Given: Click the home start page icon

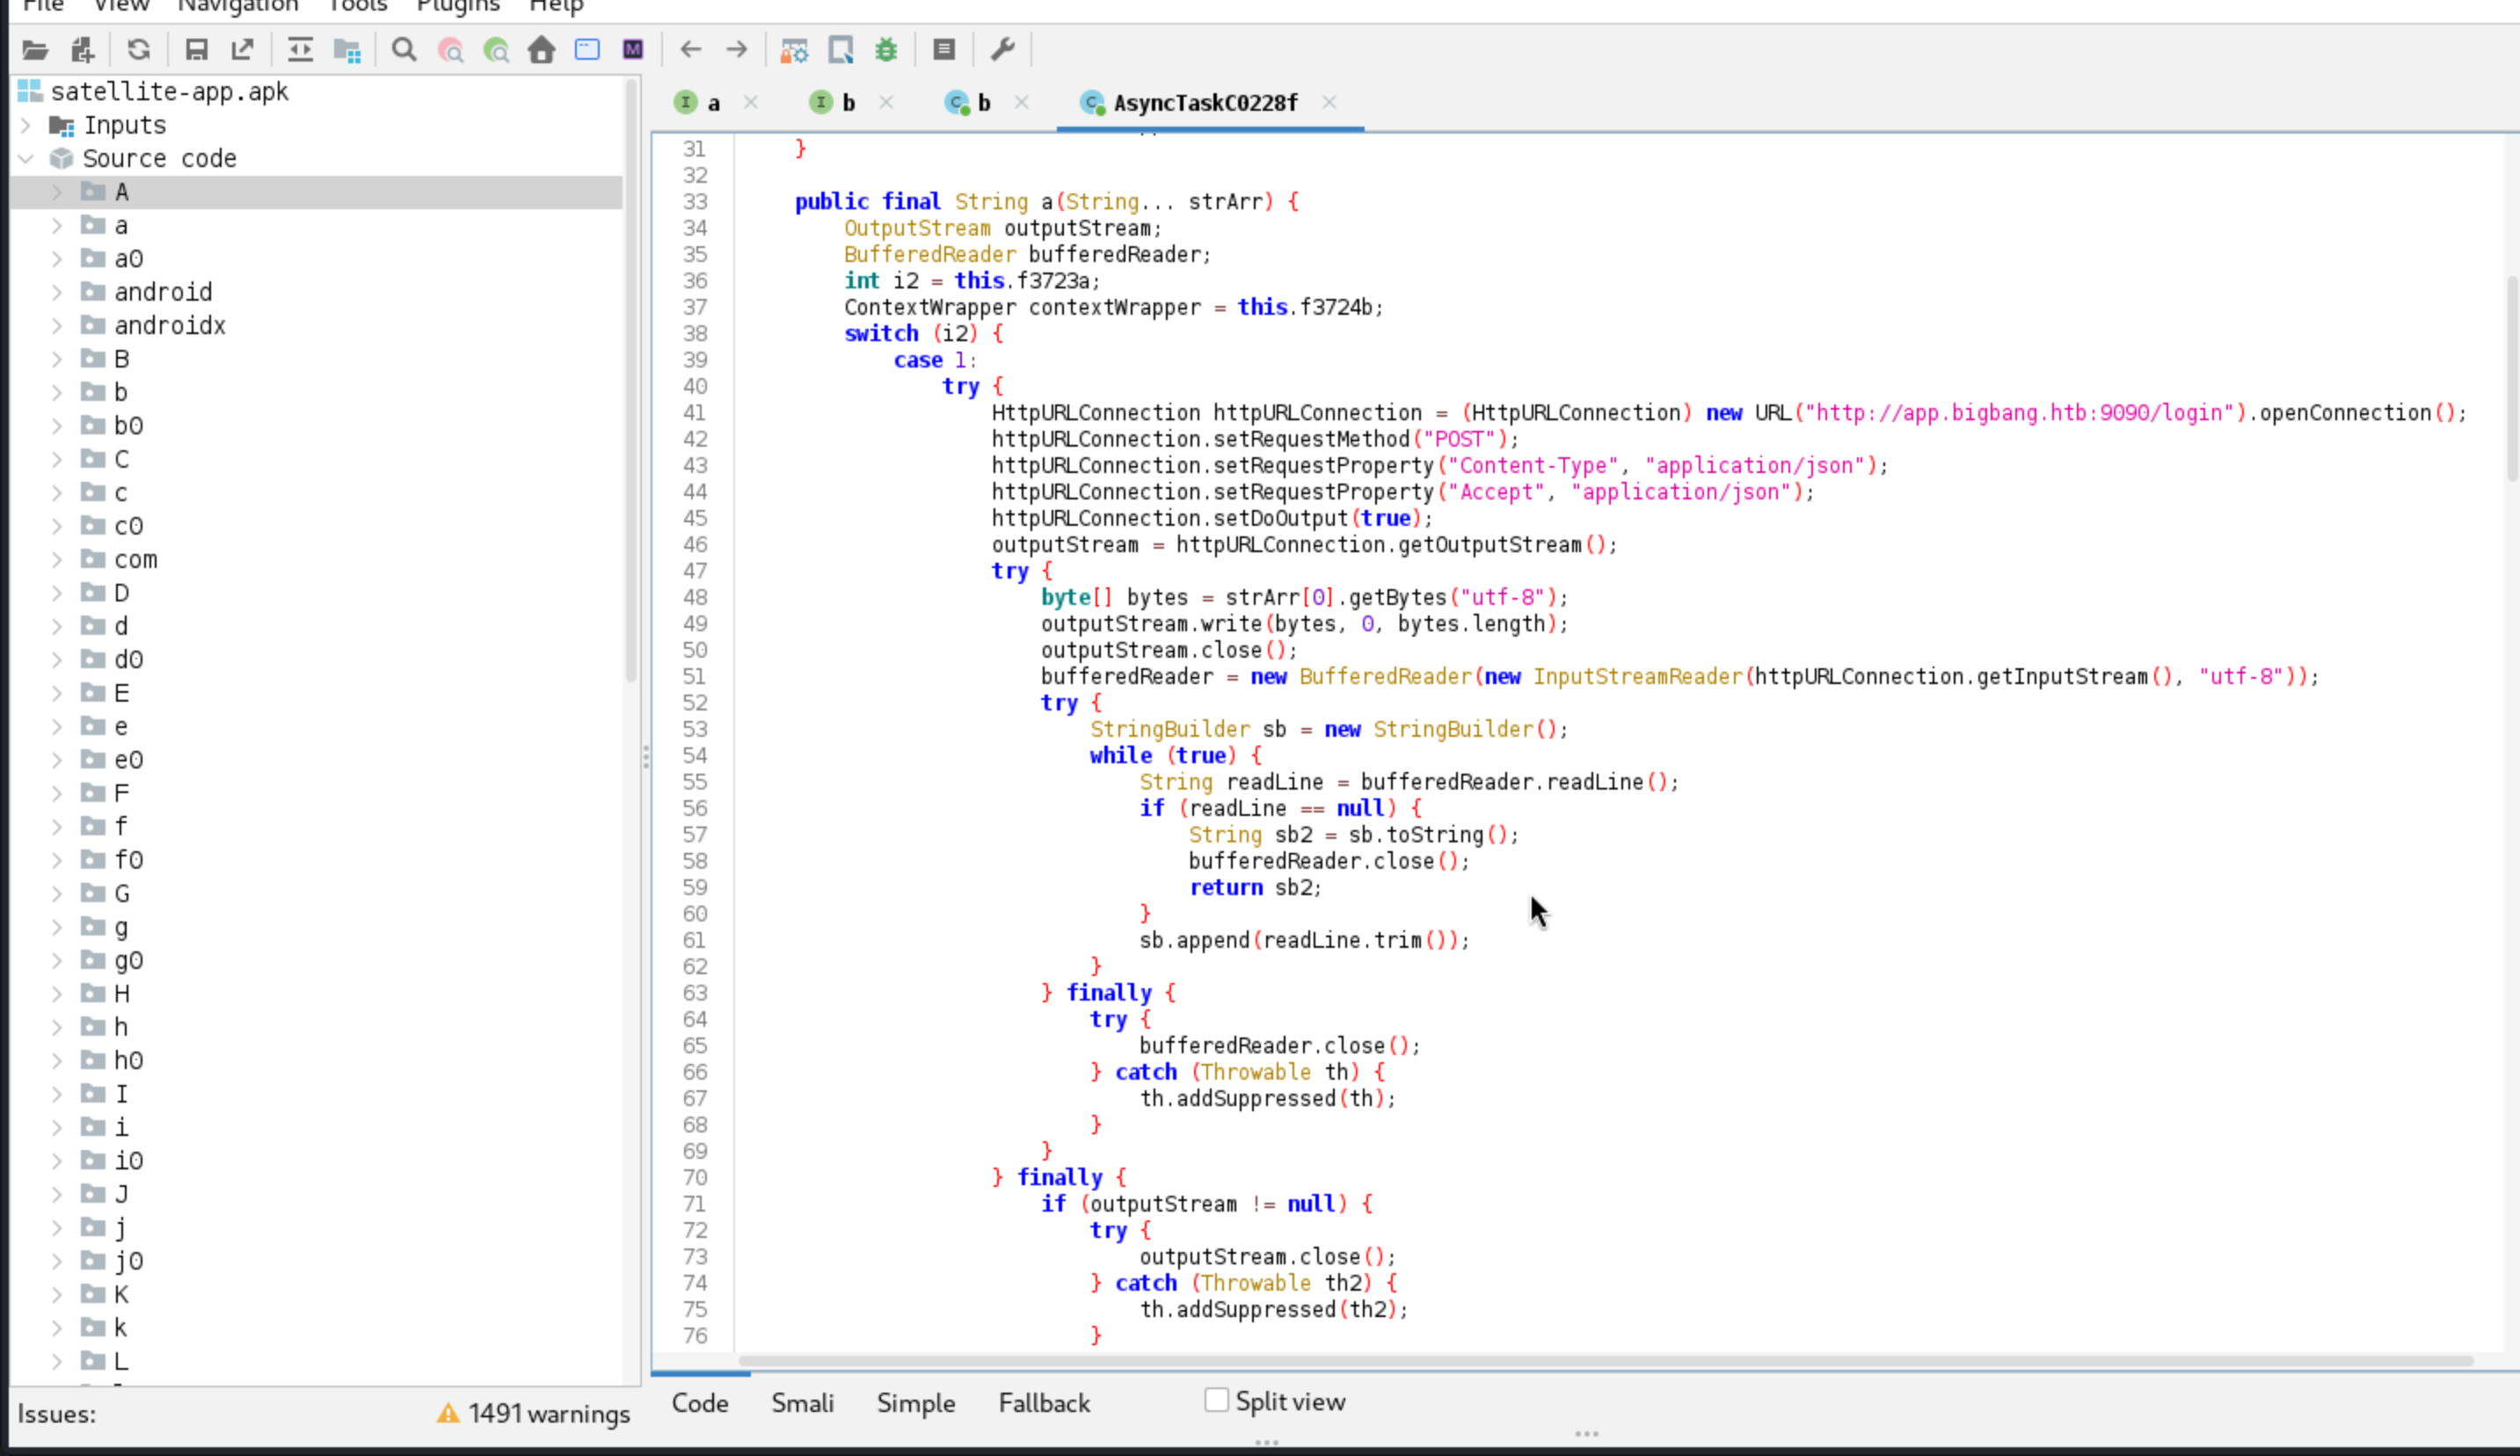Looking at the screenshot, I should click(541, 49).
